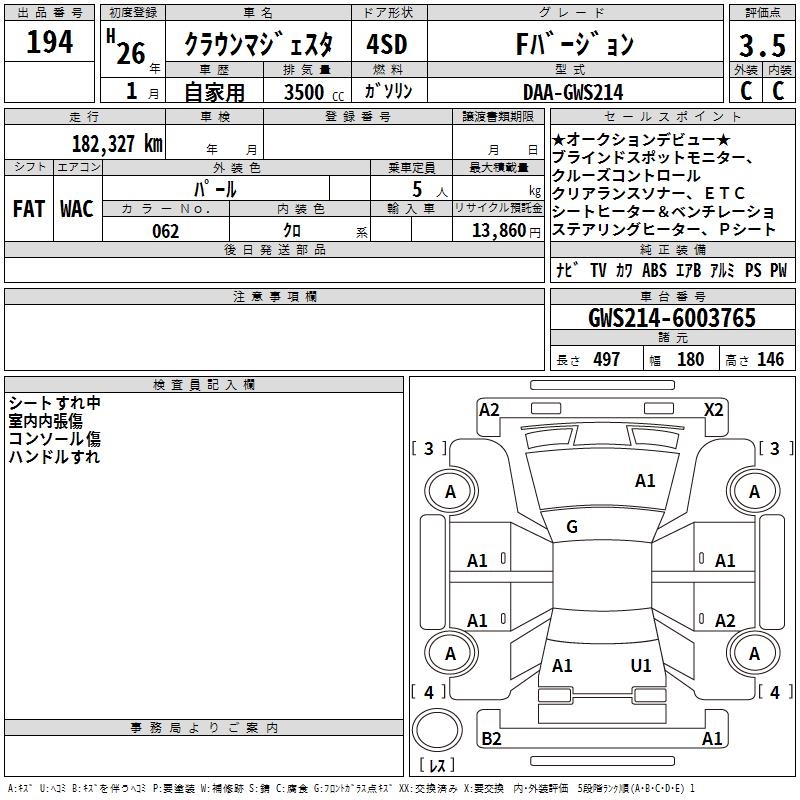The image size is (800, 800).
Task: Click equipment item エアB
Action: 688,270
